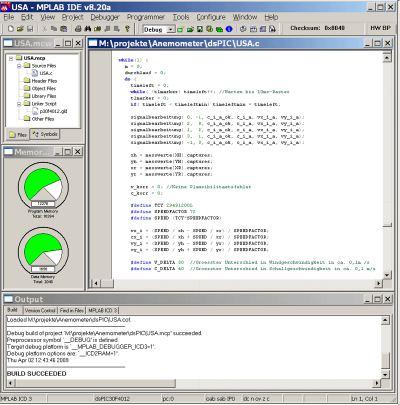400x405 pixels.
Task: Click the code editor up scroll arrow
Action: (x=387, y=58)
